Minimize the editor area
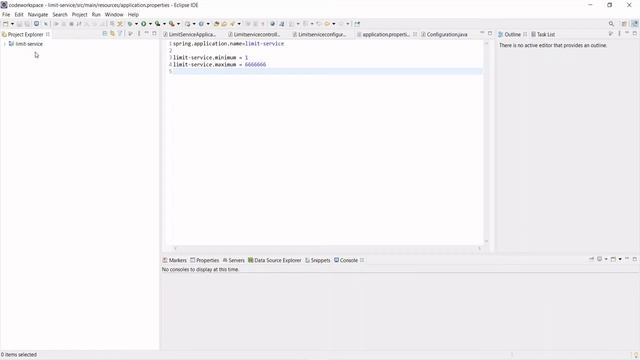Screen dimensions: 640x360 [482, 33]
